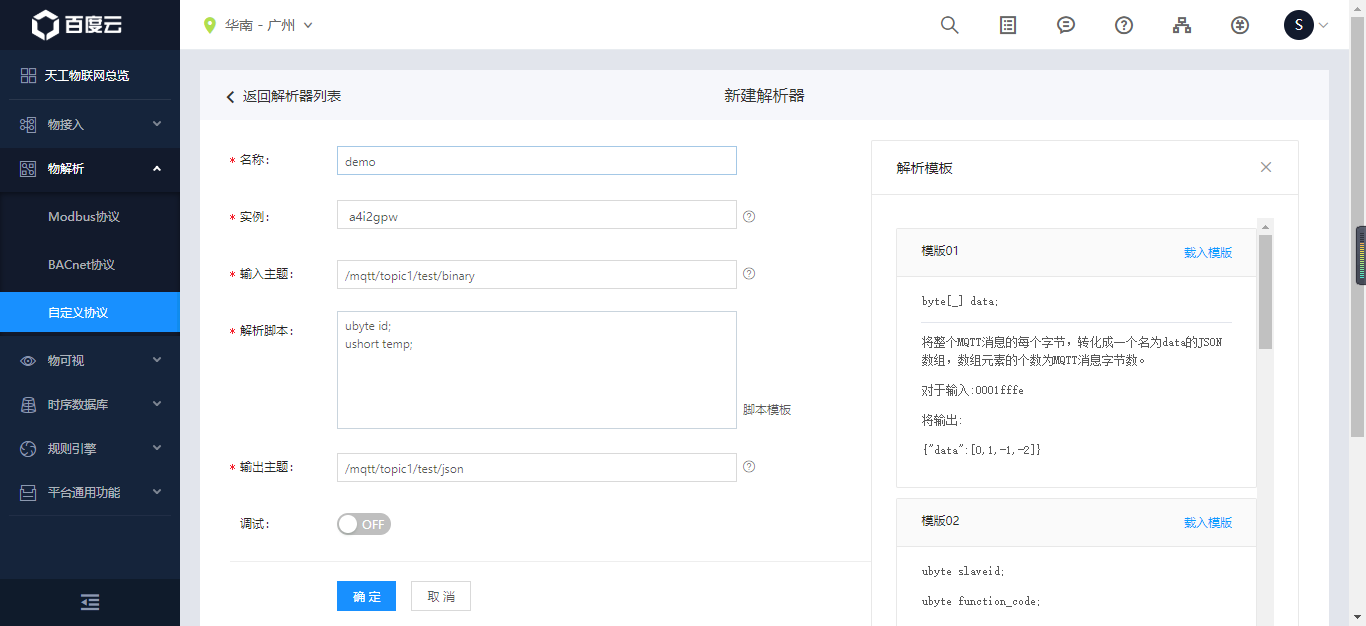Click 物接入 menu label
The image size is (1366, 626).
pos(66,125)
